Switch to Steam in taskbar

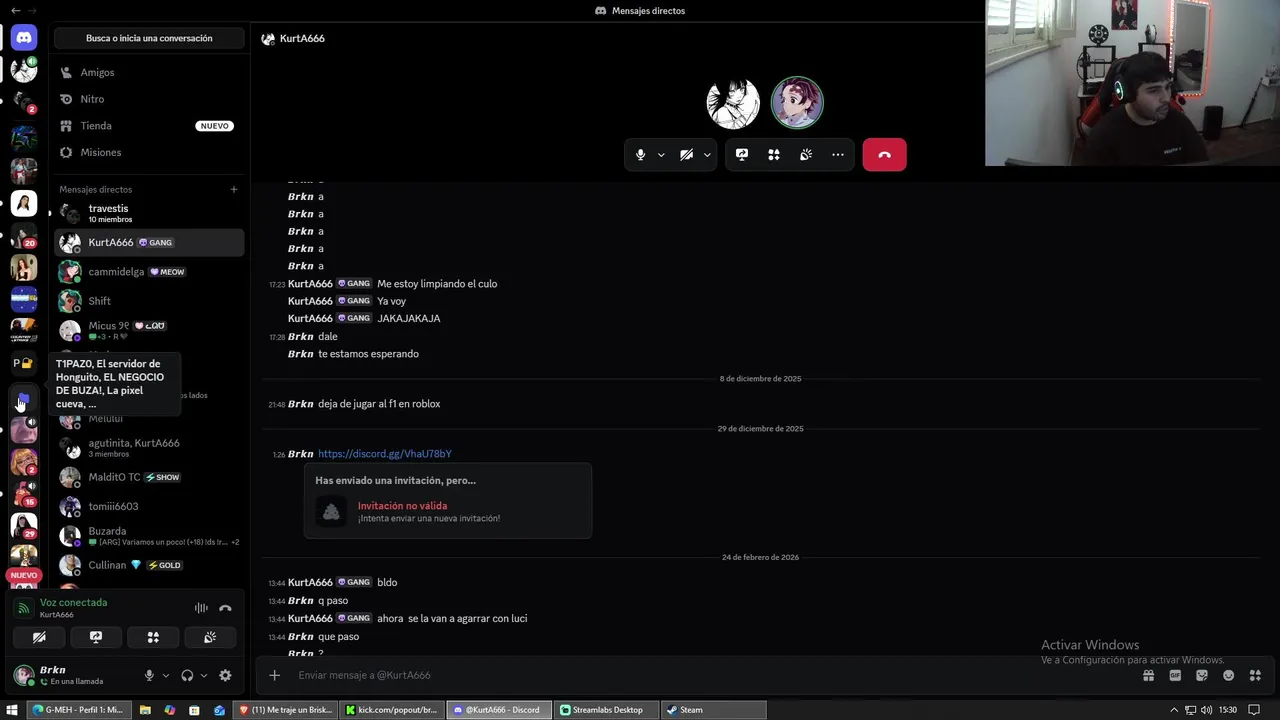(714, 710)
